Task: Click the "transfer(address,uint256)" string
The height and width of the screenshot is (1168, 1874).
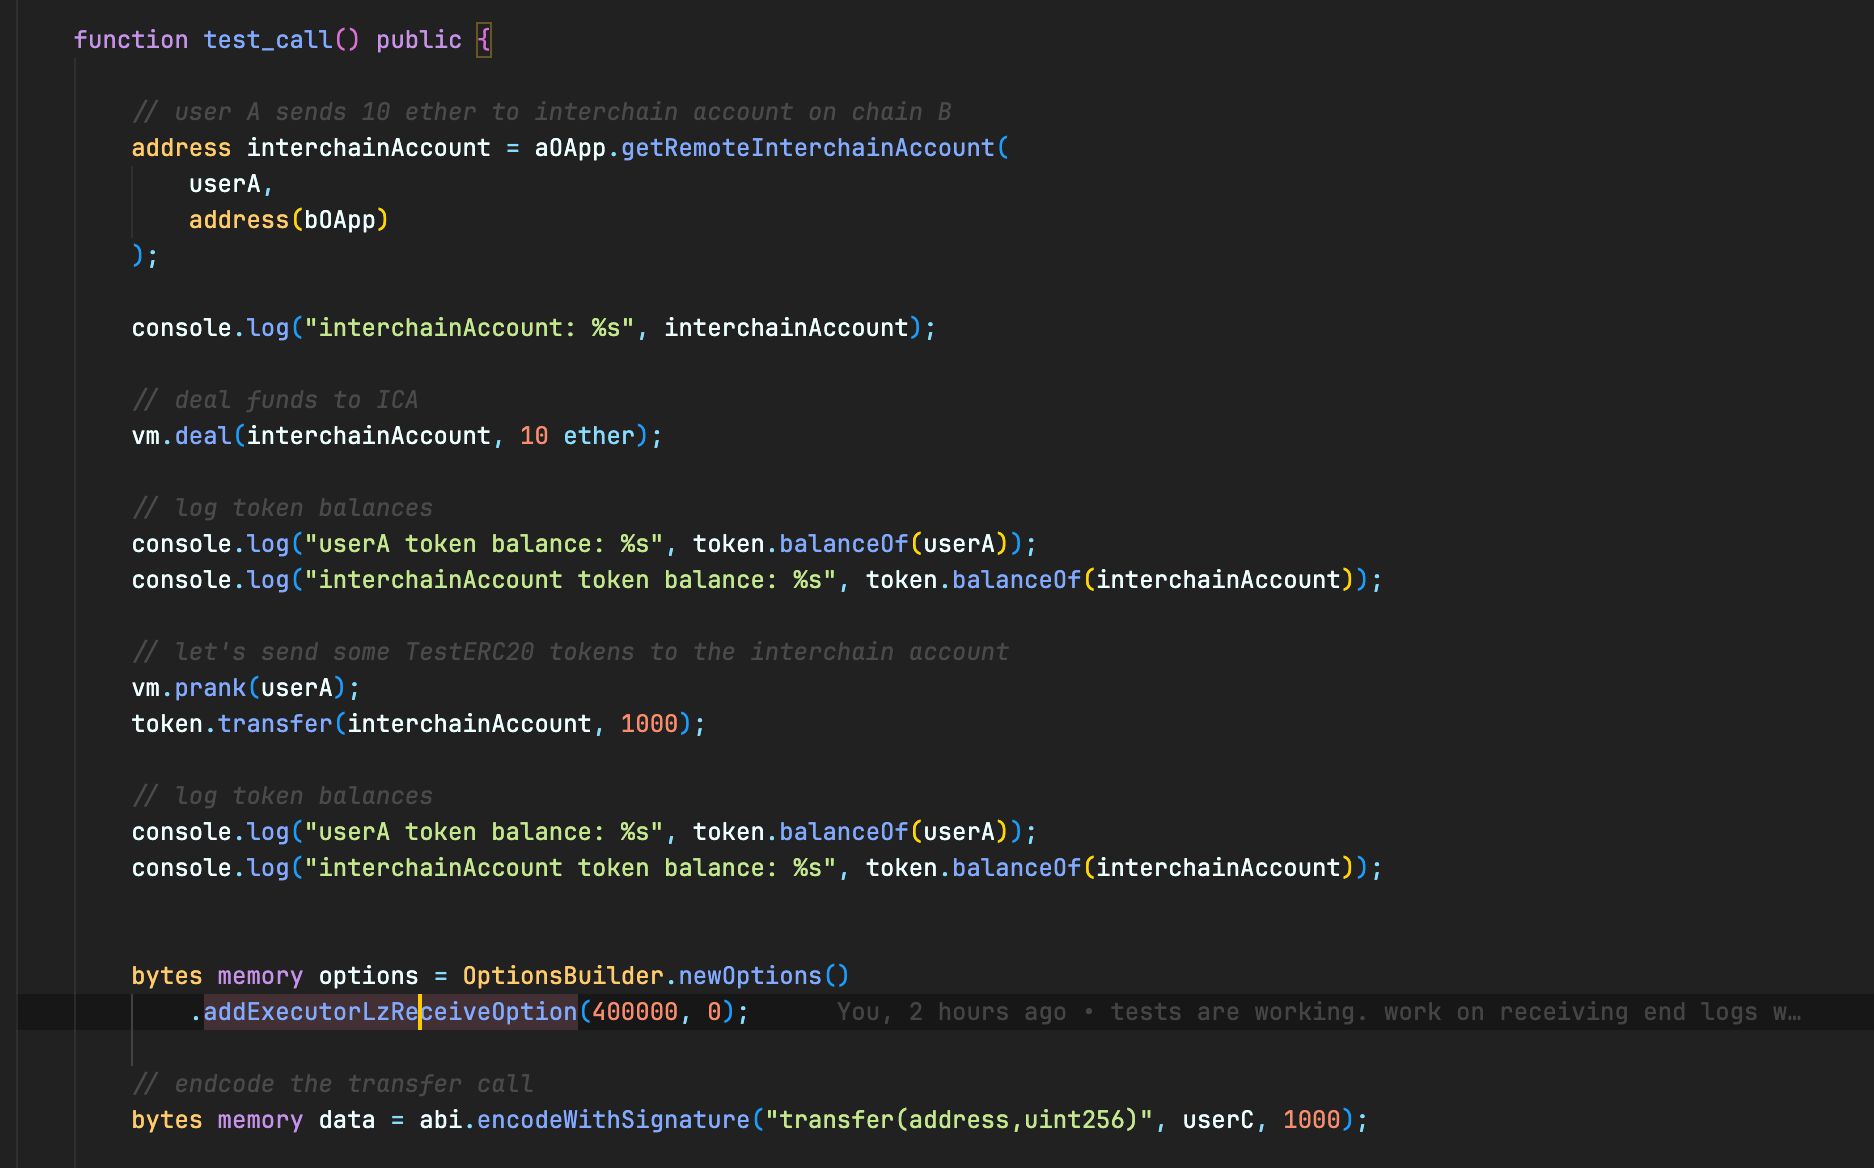Action: point(959,1120)
